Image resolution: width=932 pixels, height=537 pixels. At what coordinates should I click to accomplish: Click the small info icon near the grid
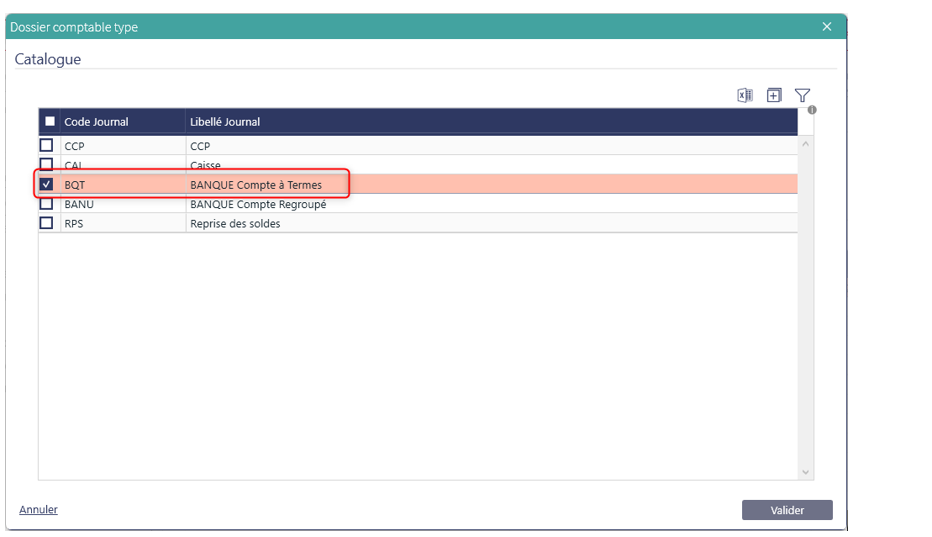[x=812, y=110]
